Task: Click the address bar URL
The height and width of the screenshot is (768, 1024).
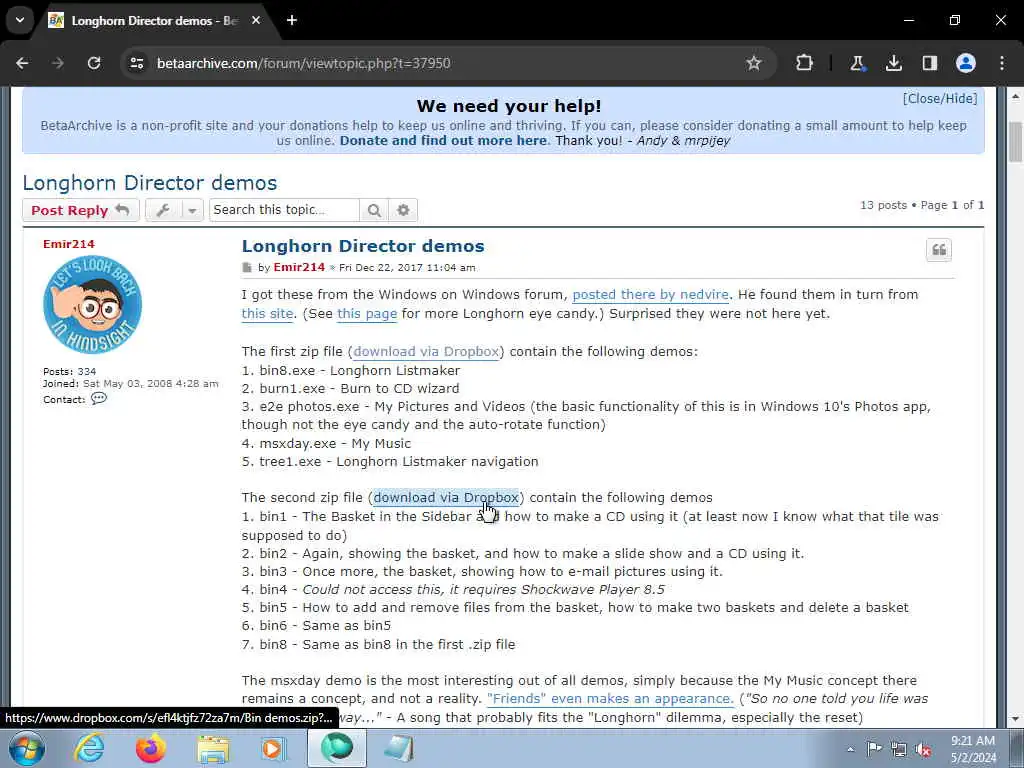Action: (x=304, y=63)
